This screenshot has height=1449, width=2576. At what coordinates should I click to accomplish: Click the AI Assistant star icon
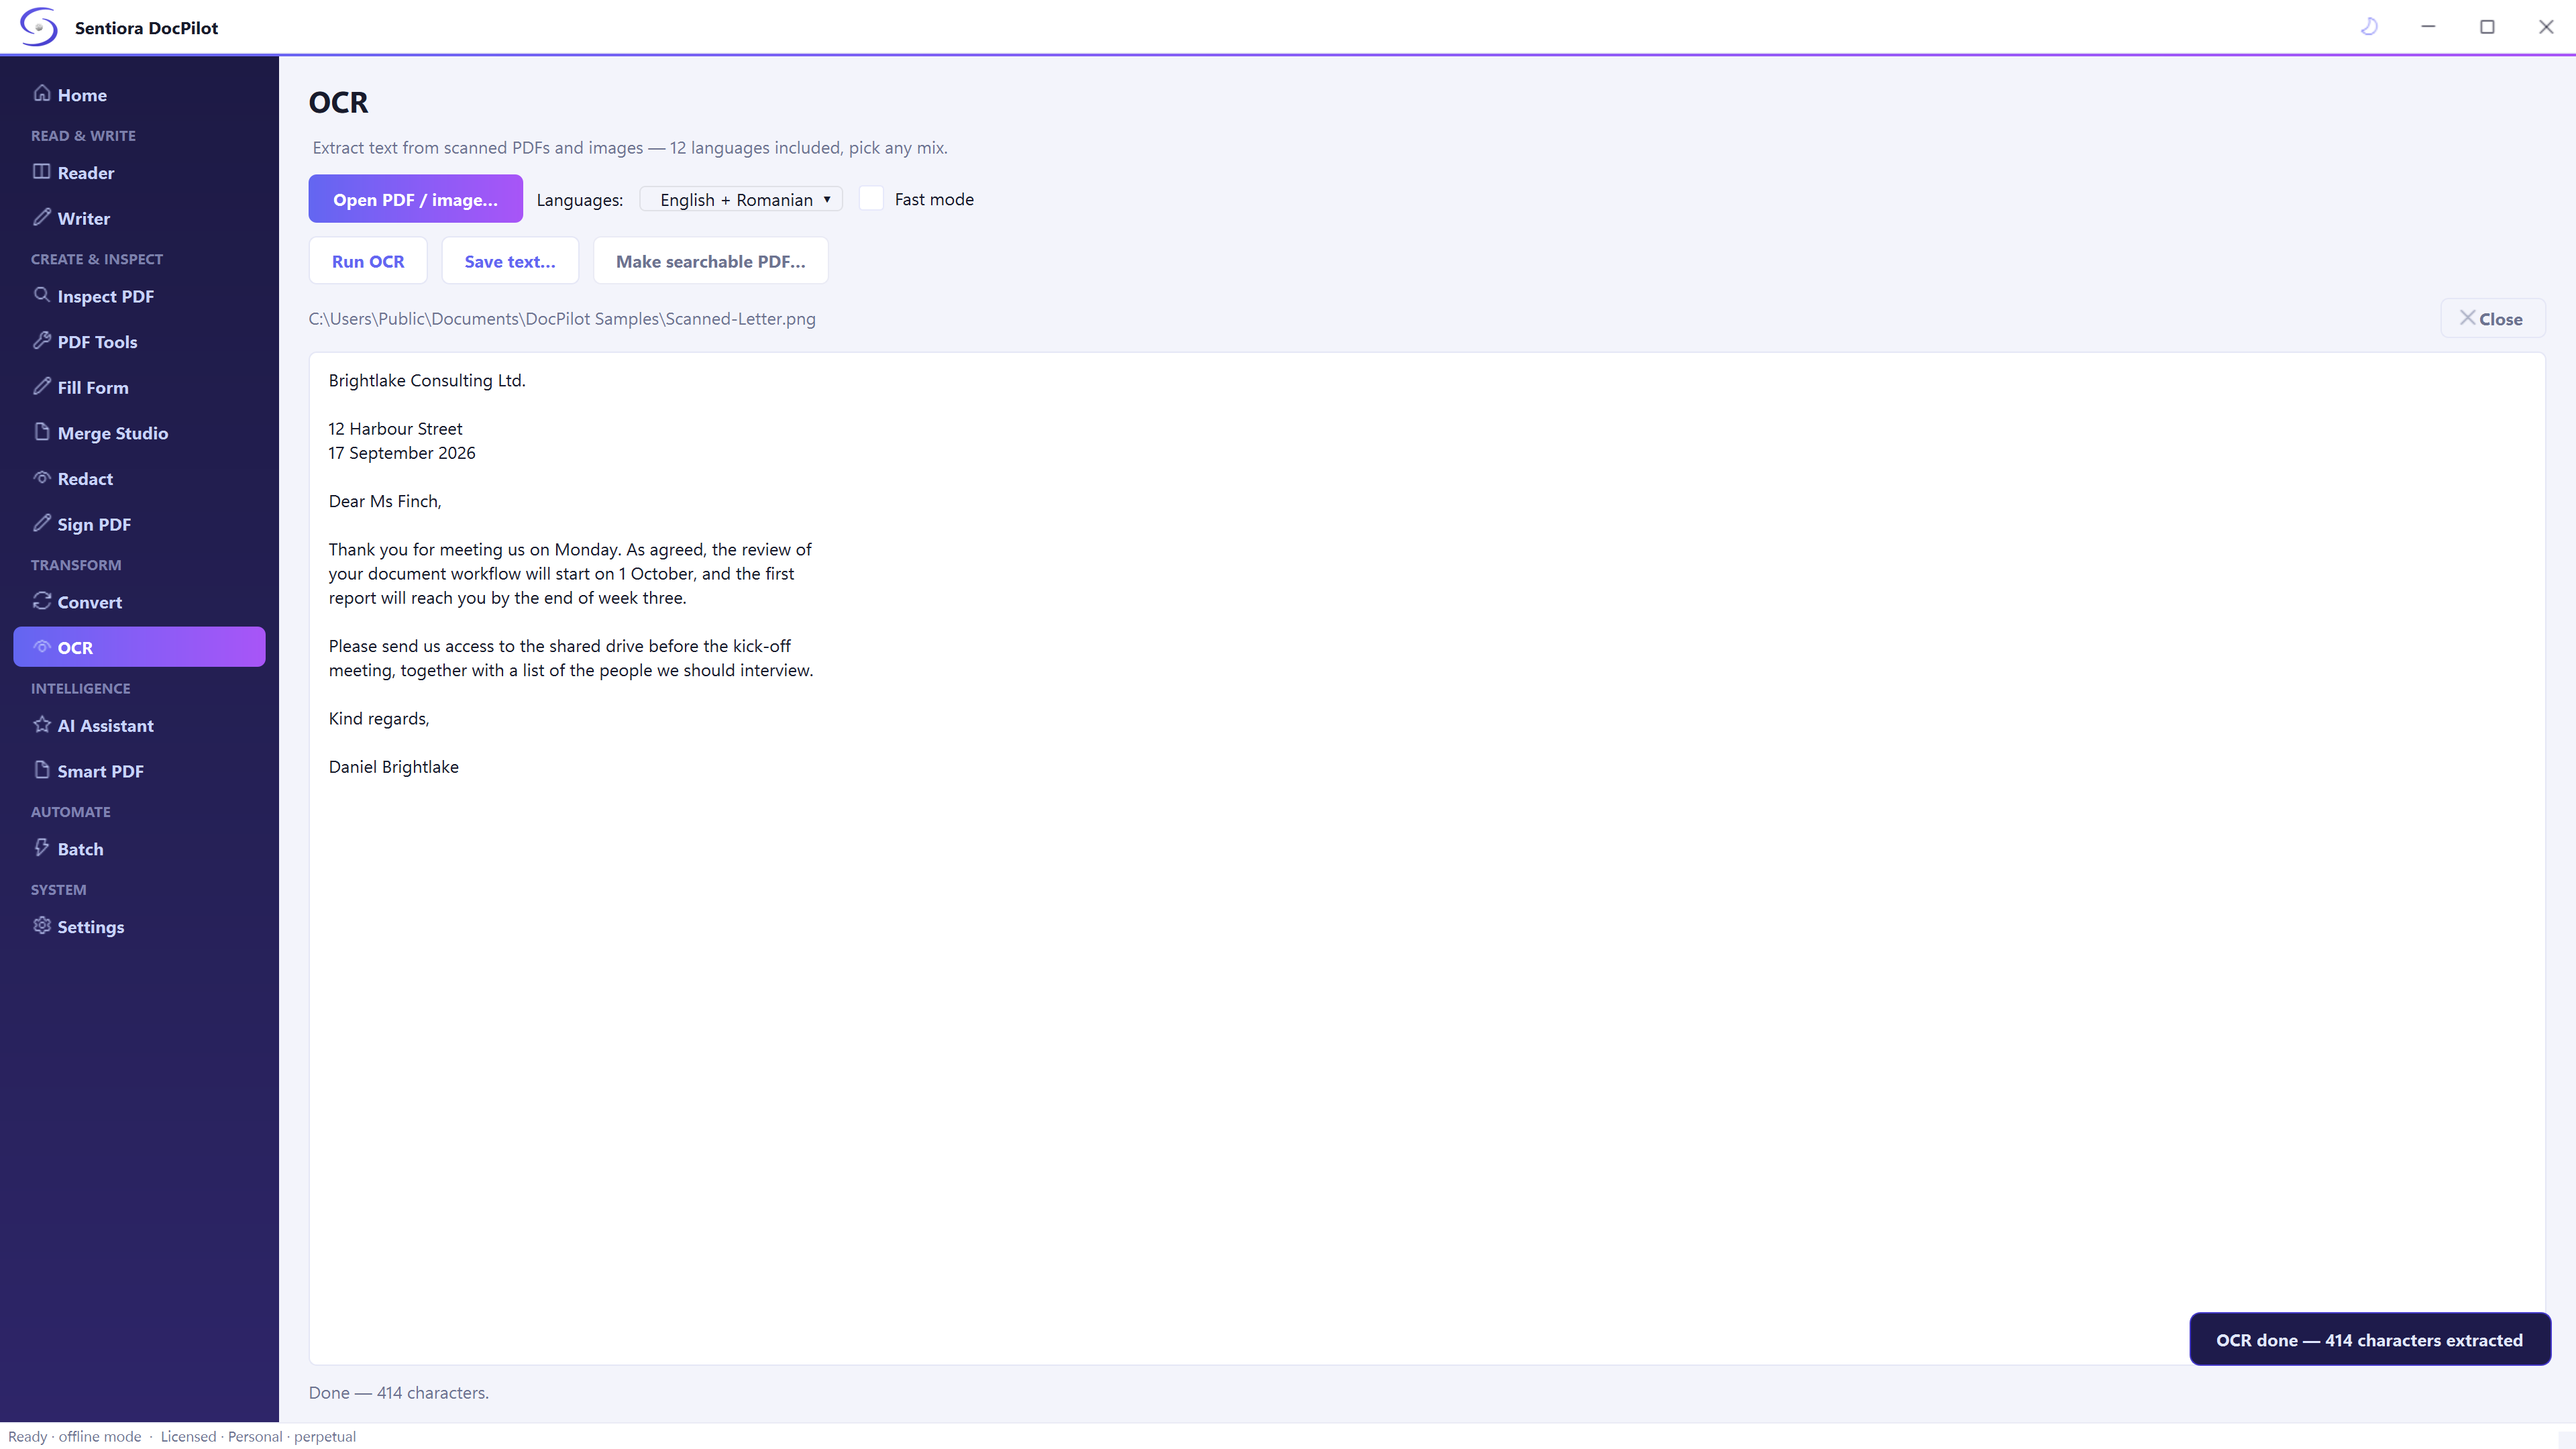point(41,725)
